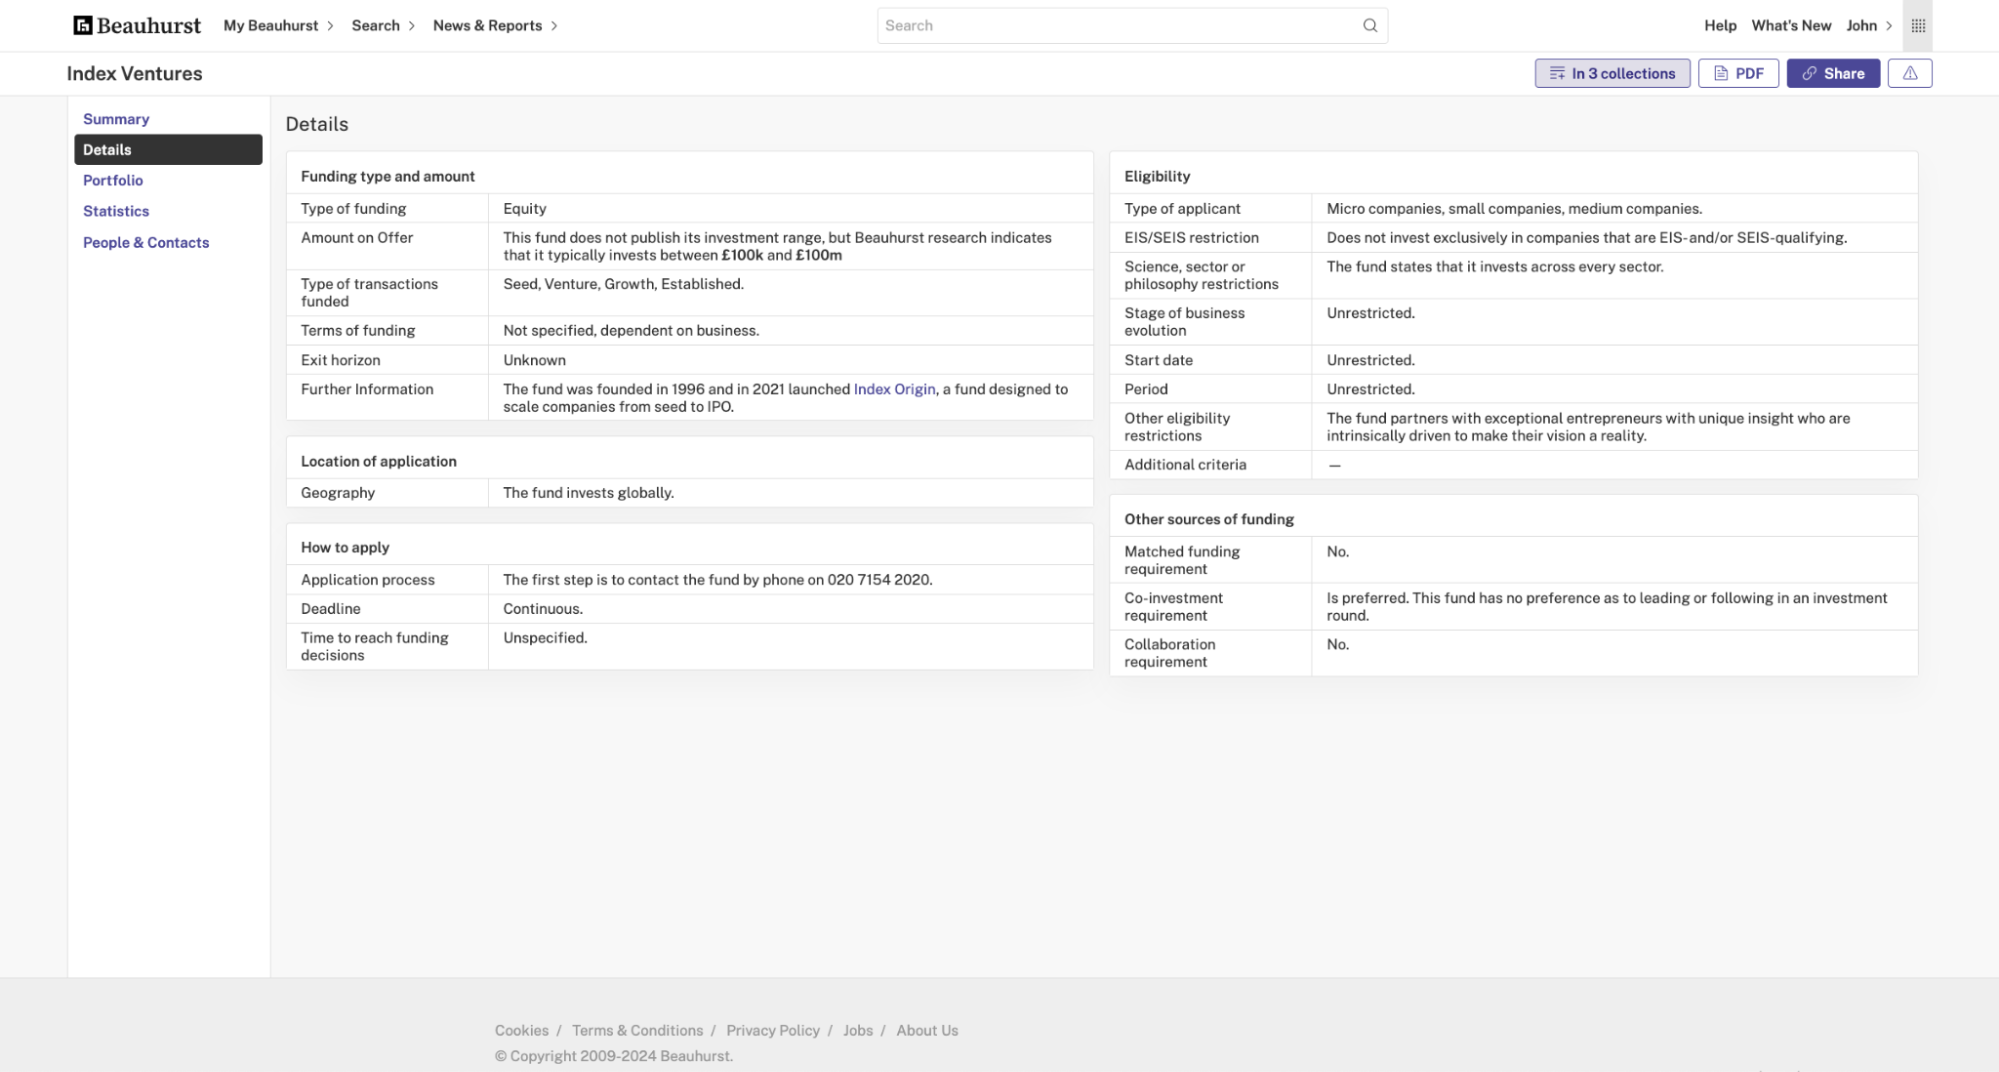This screenshot has height=1072, width=1999.
Task: Open People & Contacts section
Action: [x=146, y=242]
